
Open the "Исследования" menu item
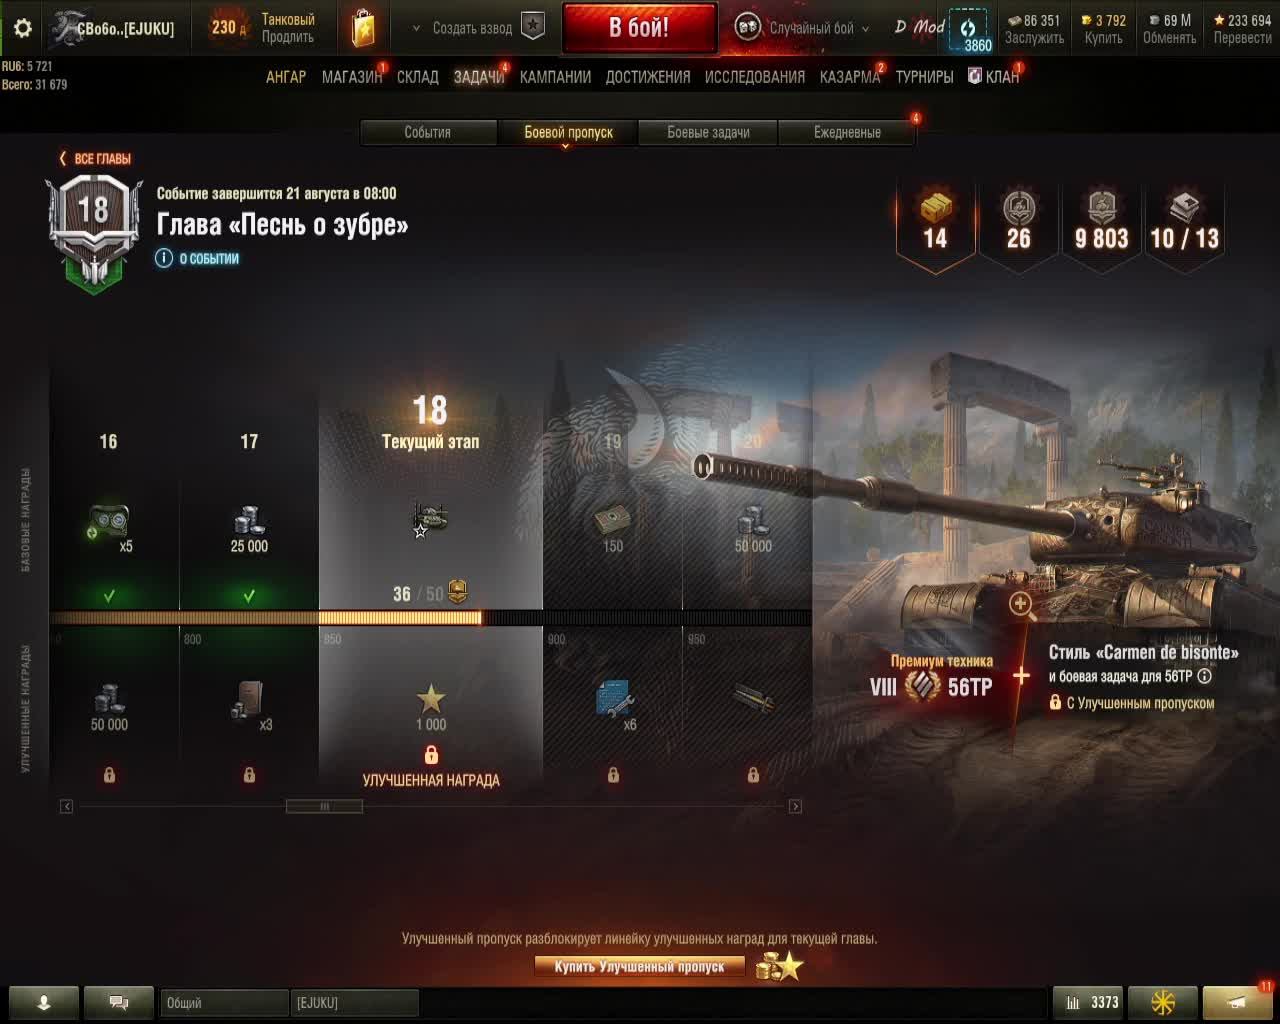pyautogui.click(x=755, y=77)
